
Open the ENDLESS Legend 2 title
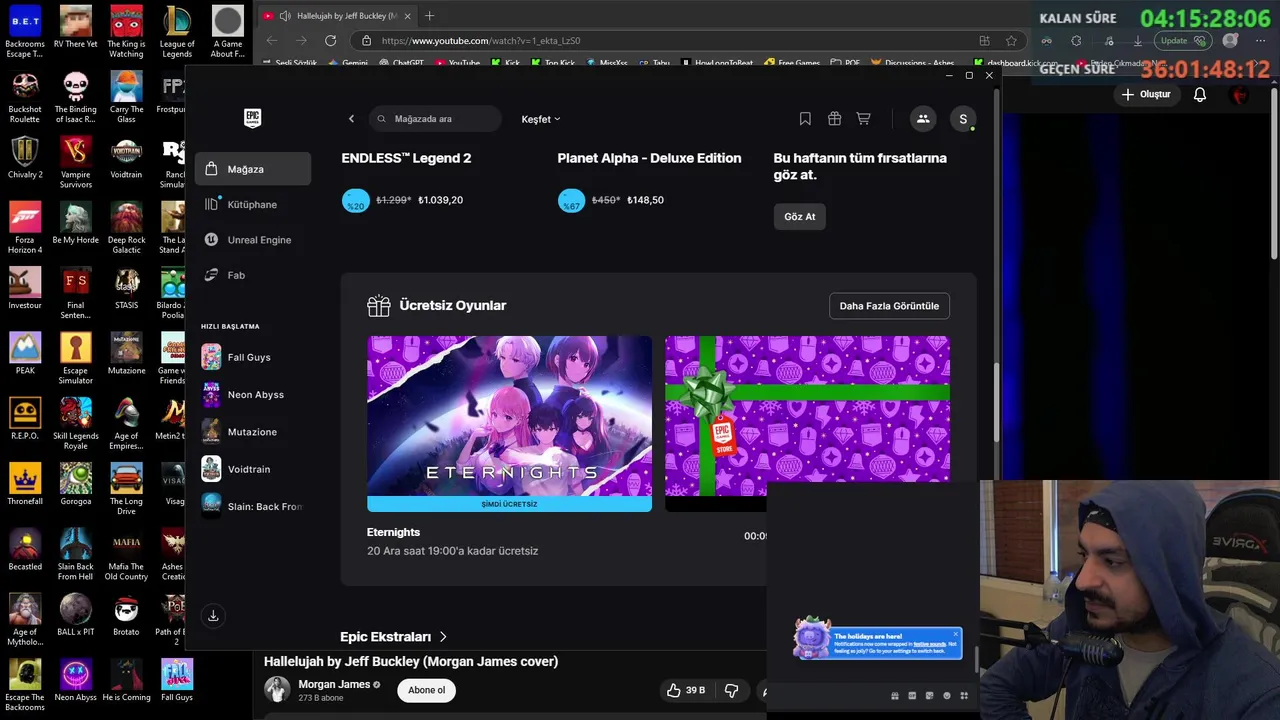[406, 158]
